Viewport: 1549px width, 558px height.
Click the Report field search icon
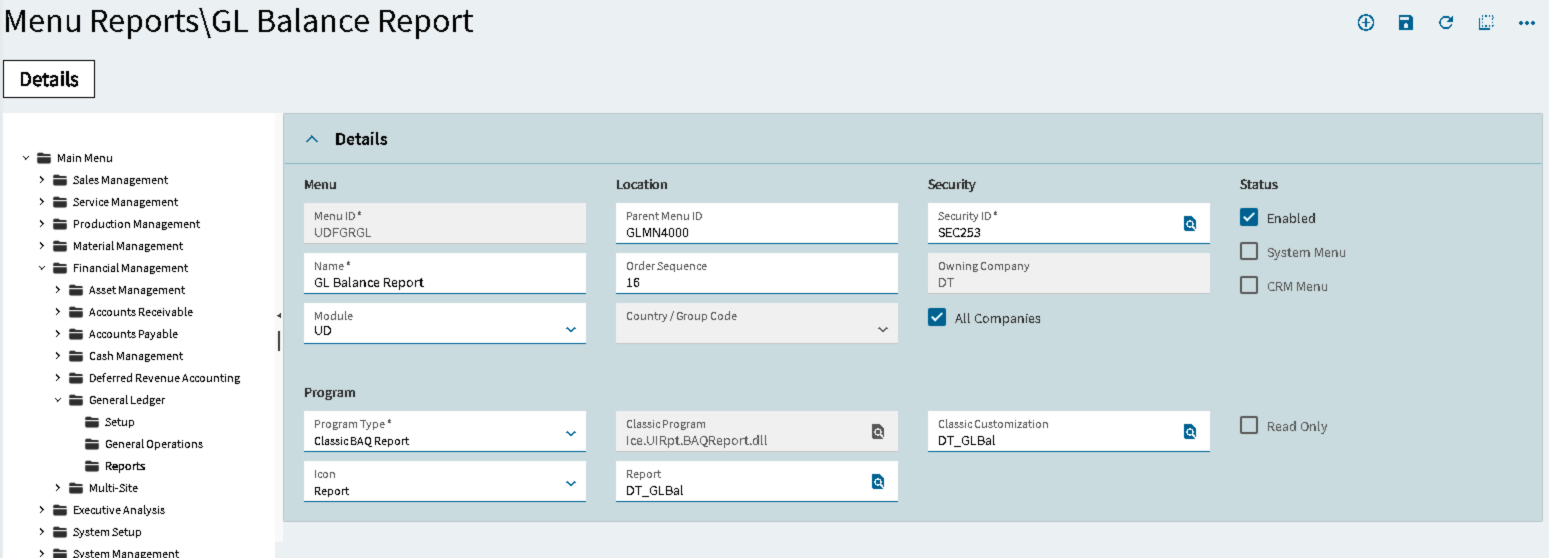(x=878, y=482)
